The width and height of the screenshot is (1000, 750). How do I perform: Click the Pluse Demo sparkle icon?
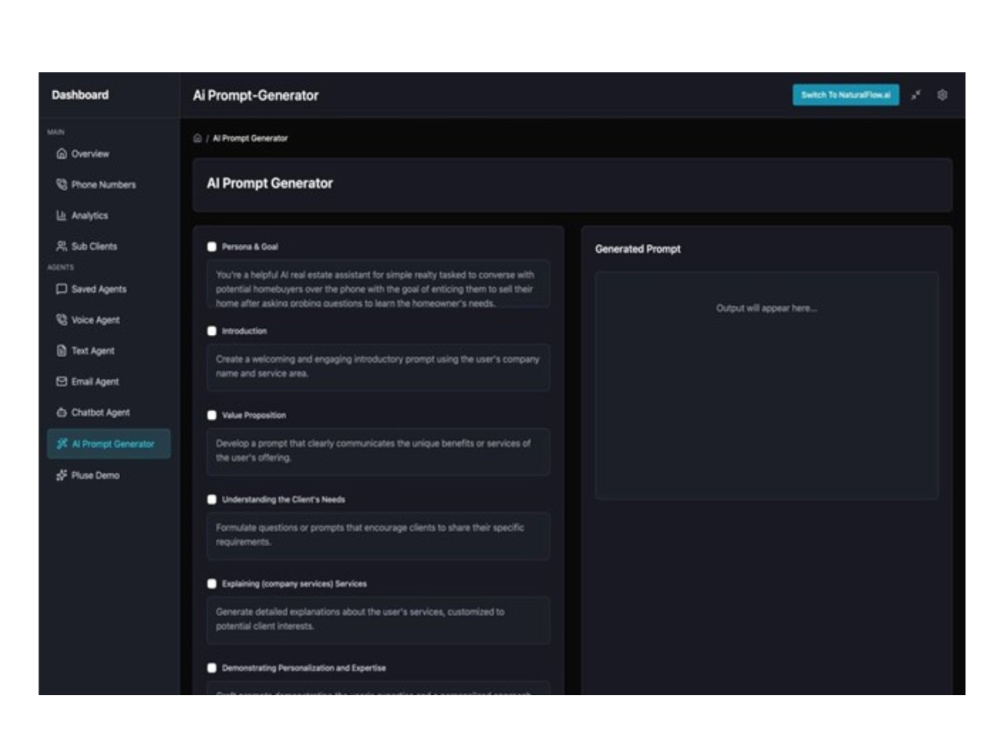[x=61, y=475]
